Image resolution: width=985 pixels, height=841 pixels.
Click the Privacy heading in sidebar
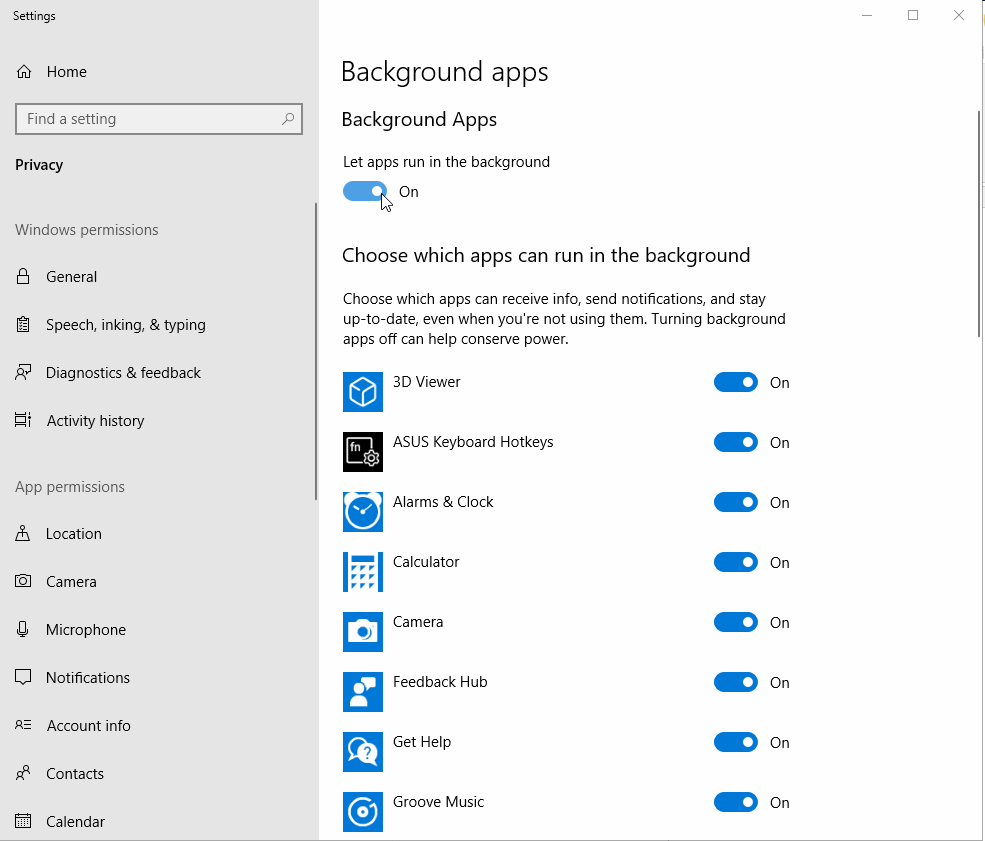tap(39, 165)
